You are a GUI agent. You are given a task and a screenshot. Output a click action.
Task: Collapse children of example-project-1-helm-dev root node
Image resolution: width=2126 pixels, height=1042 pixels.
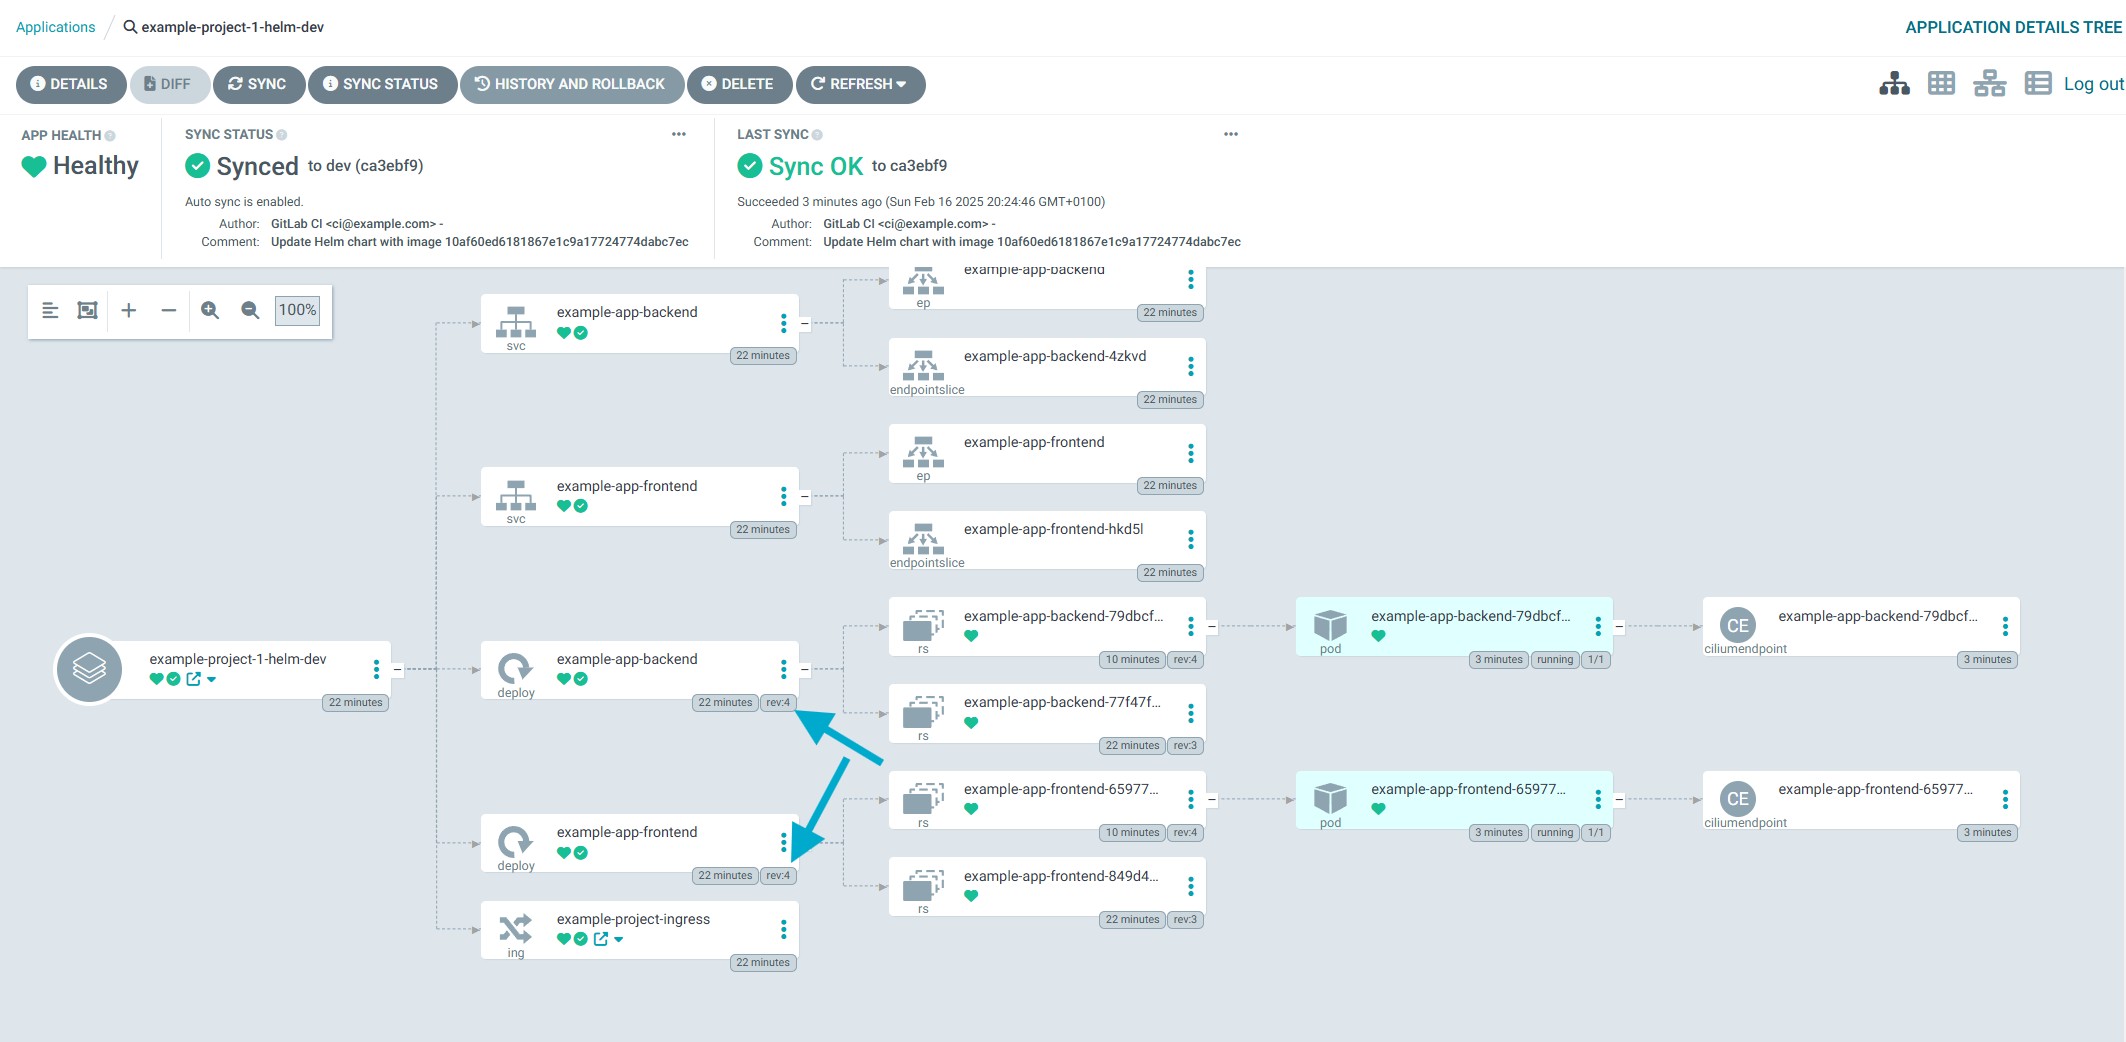tap(397, 669)
